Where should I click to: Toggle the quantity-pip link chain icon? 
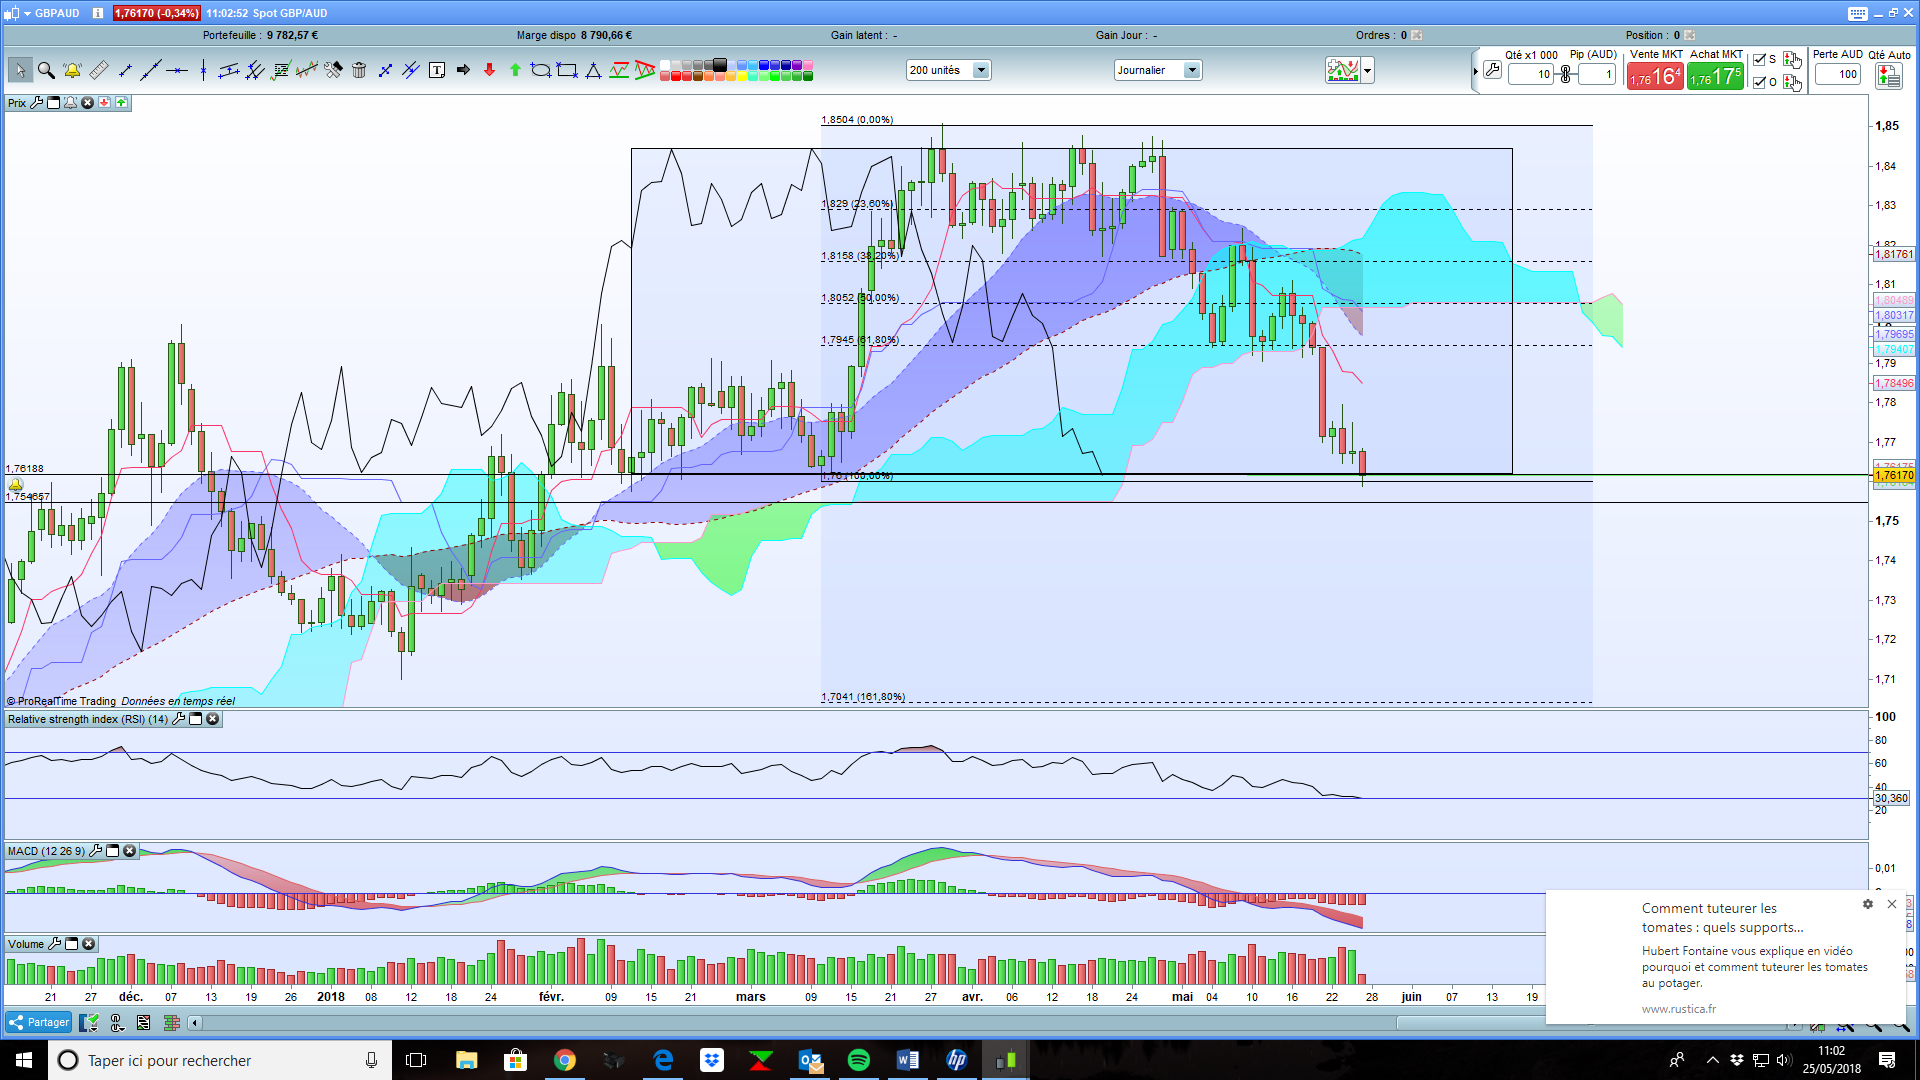pos(1566,74)
